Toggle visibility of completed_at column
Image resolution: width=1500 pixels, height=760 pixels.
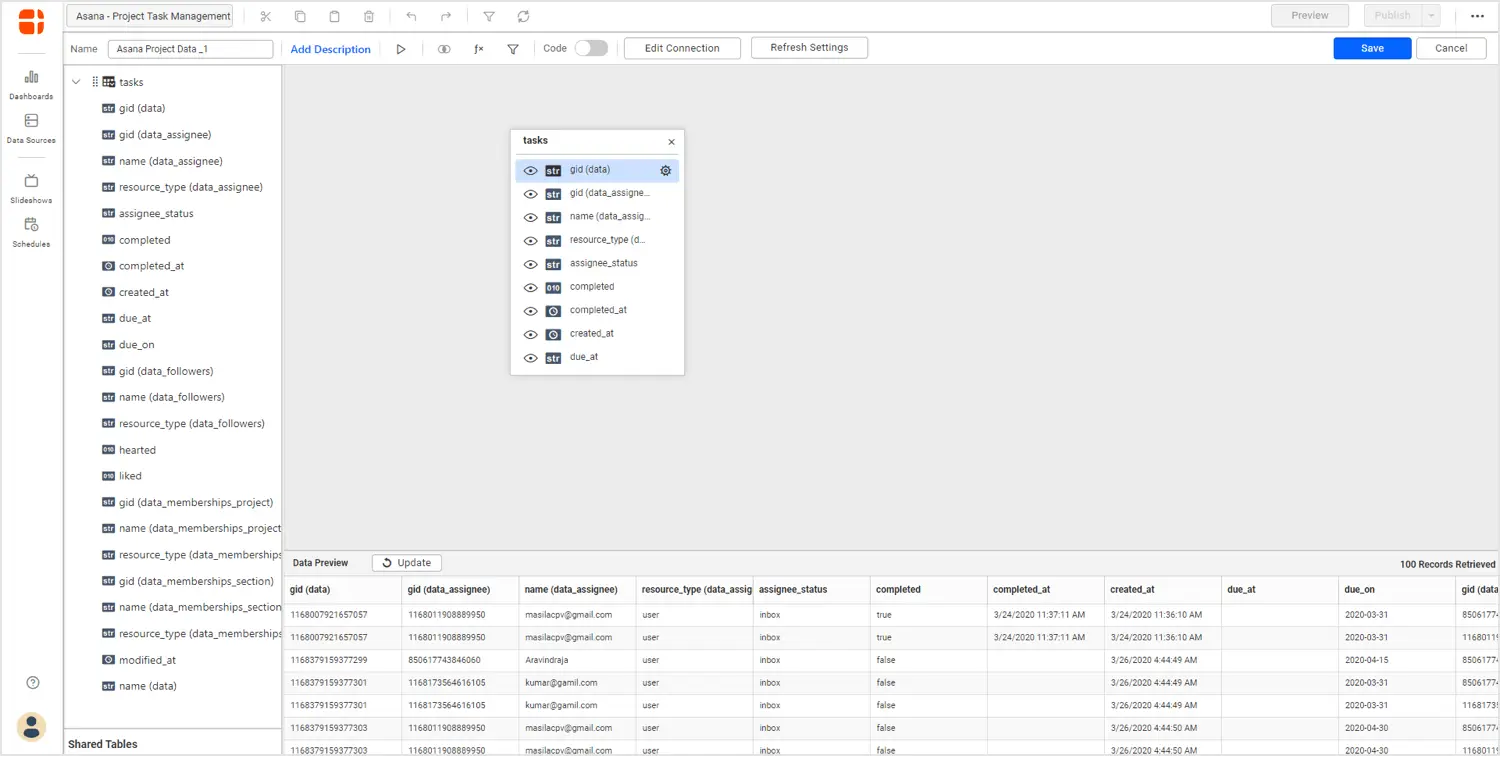pyautogui.click(x=531, y=311)
